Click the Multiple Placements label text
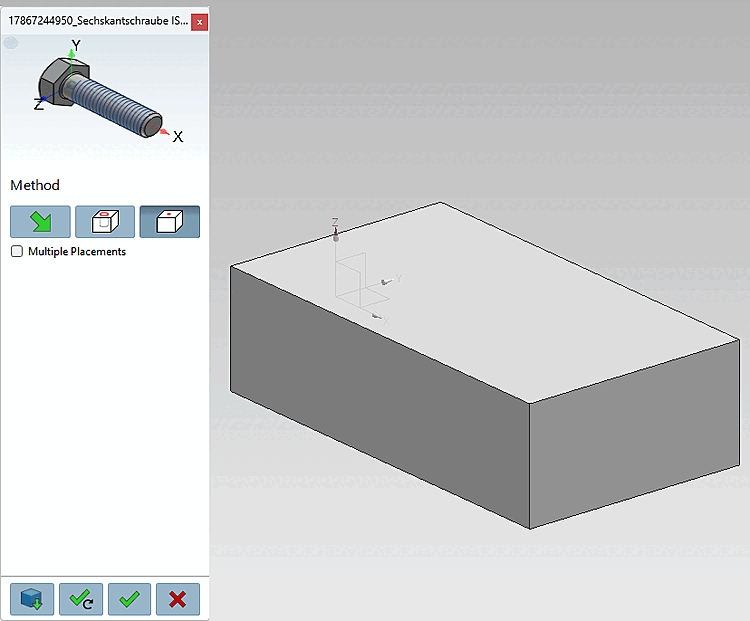This screenshot has height=621, width=750. coord(77,251)
